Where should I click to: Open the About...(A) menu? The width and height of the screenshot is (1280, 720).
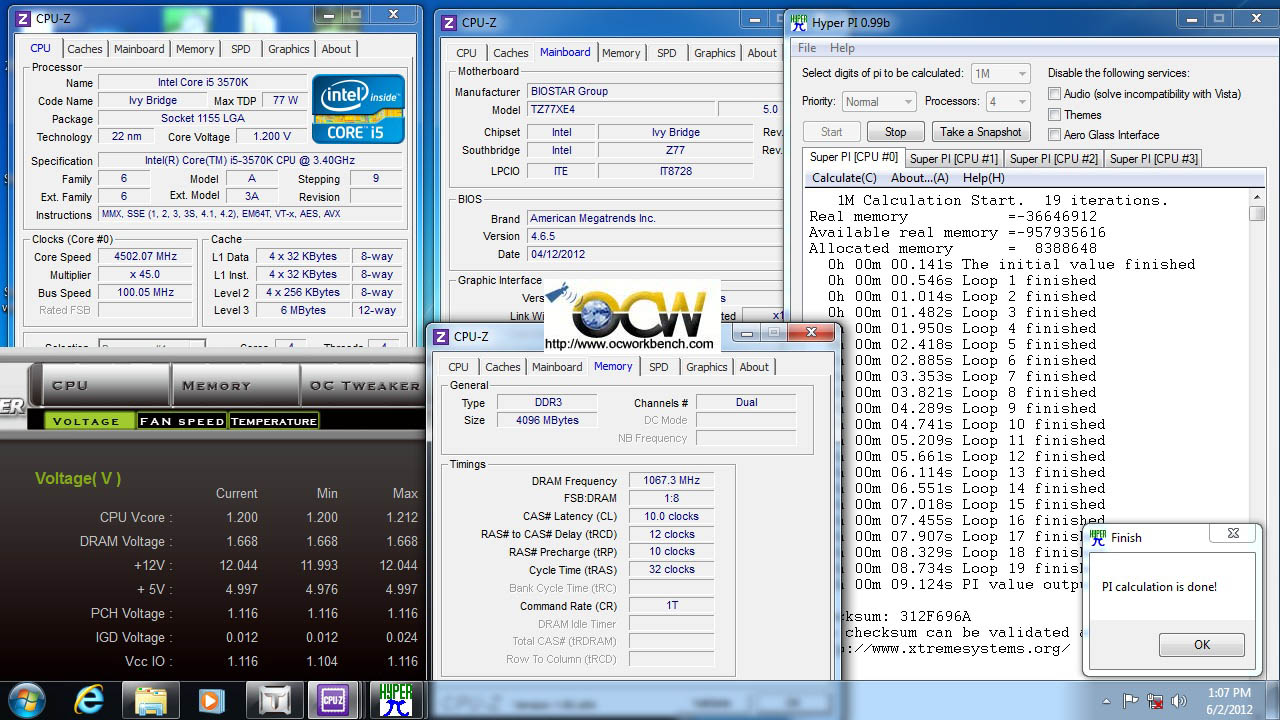tap(920, 178)
